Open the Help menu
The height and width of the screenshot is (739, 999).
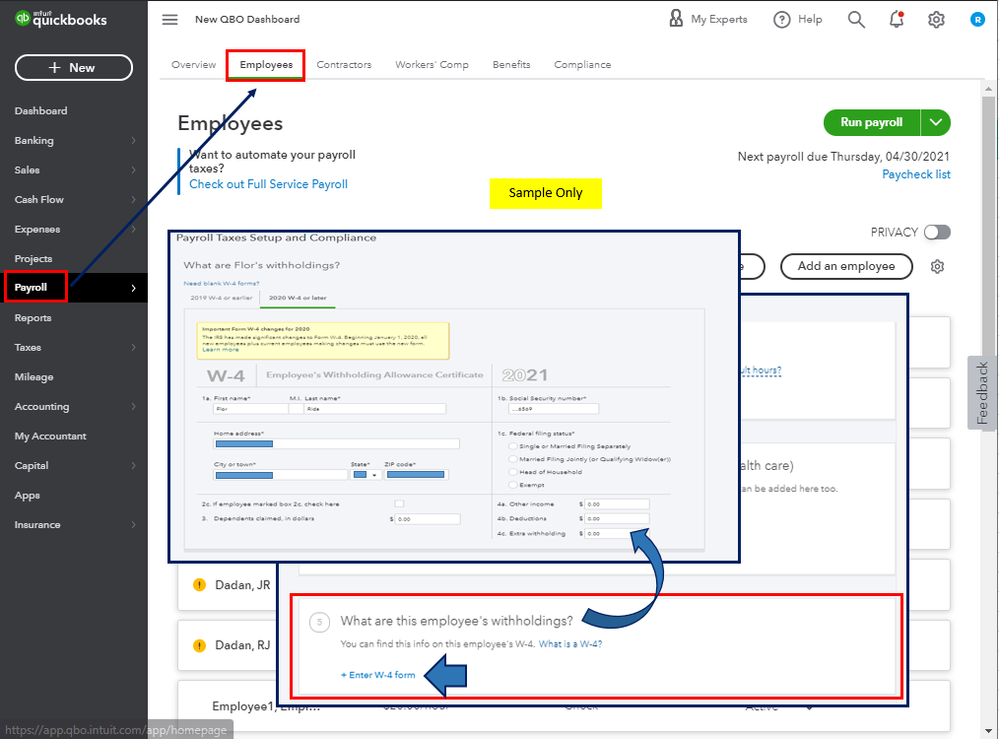(x=798, y=20)
